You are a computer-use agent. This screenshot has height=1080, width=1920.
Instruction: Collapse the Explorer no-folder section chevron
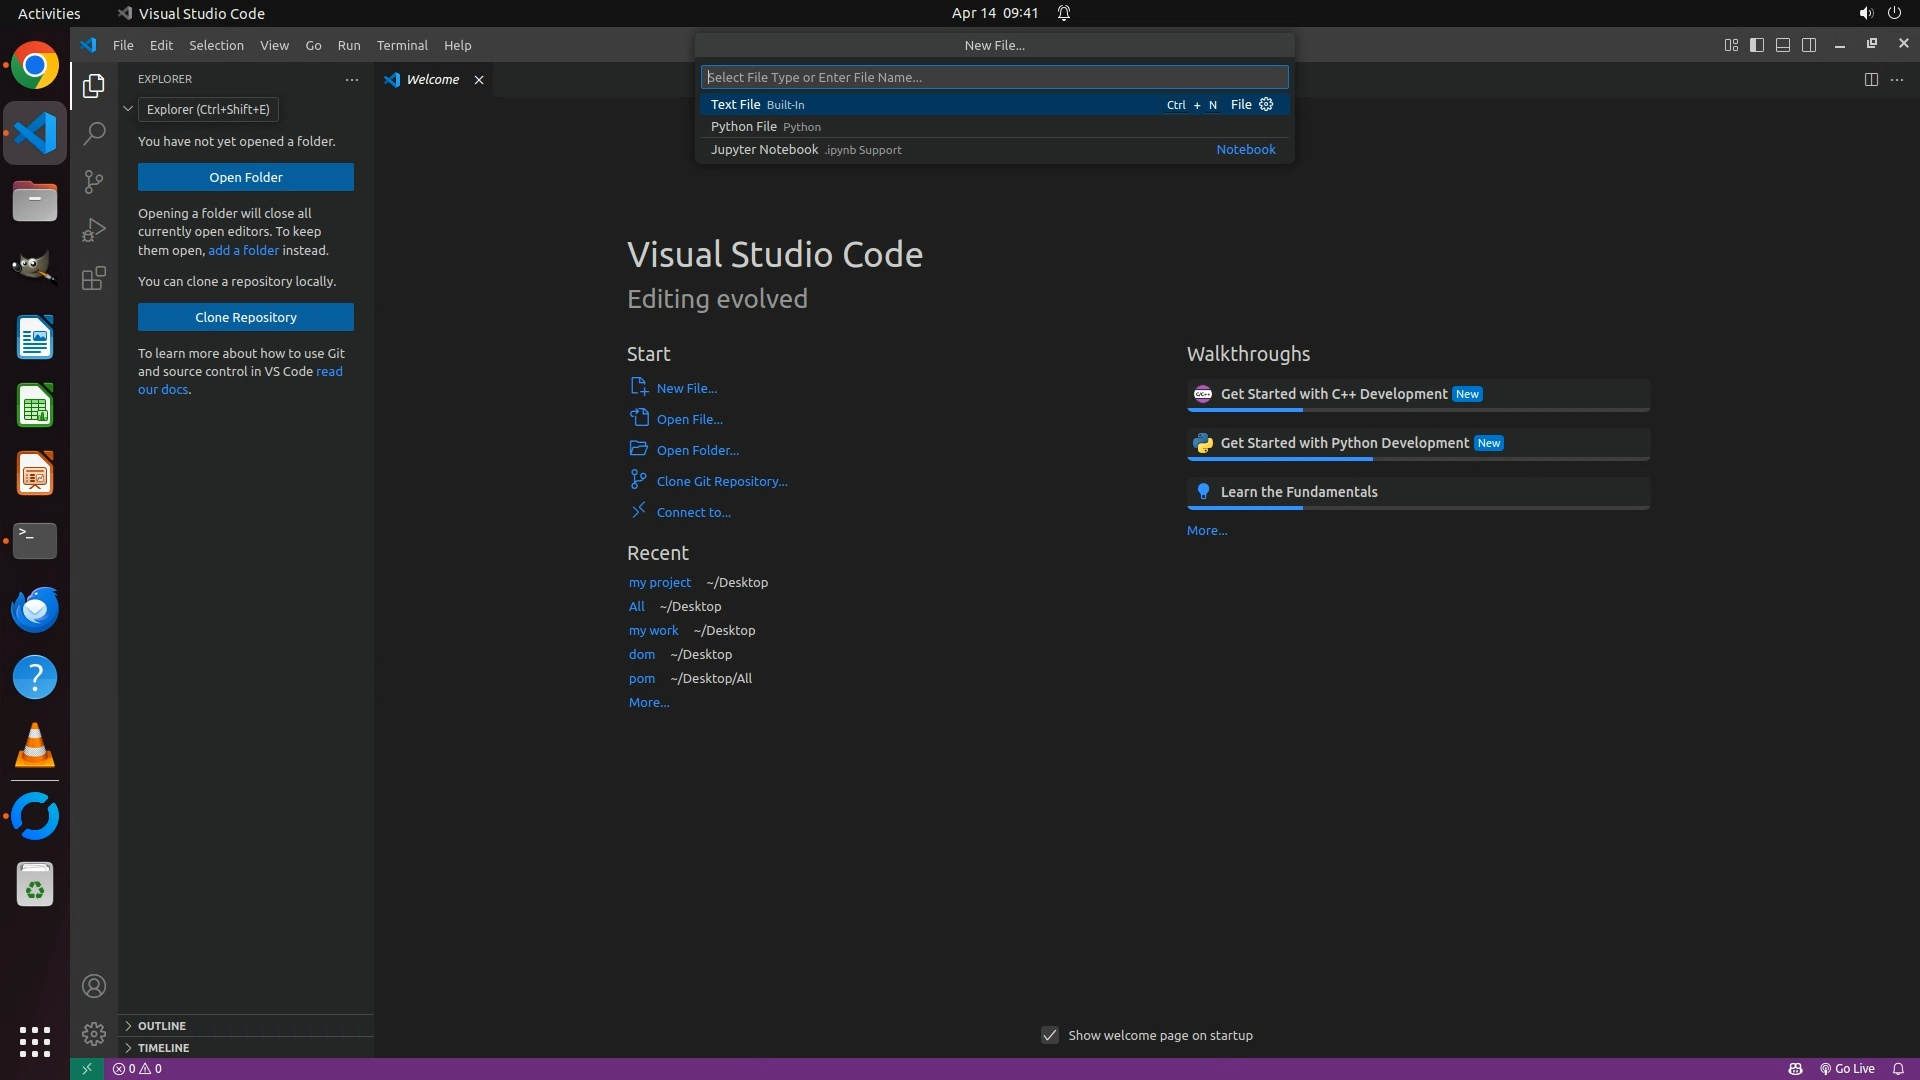click(x=128, y=109)
